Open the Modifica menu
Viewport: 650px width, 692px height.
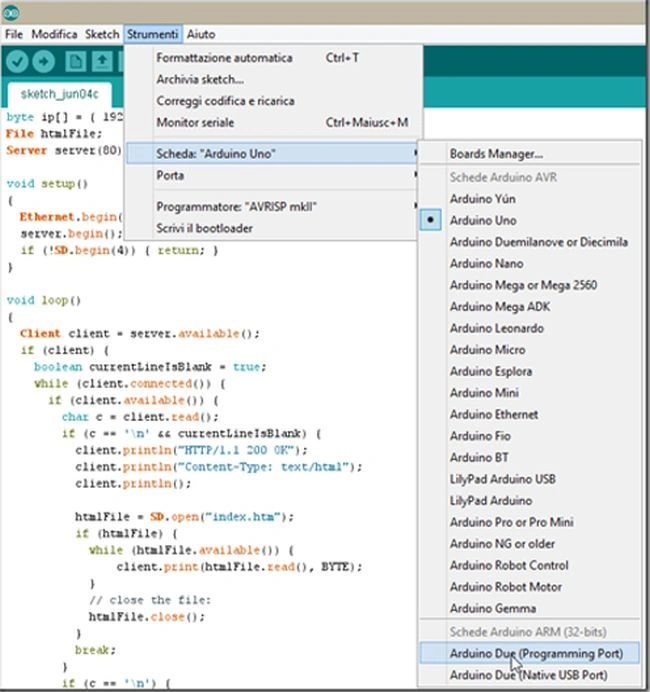(54, 34)
